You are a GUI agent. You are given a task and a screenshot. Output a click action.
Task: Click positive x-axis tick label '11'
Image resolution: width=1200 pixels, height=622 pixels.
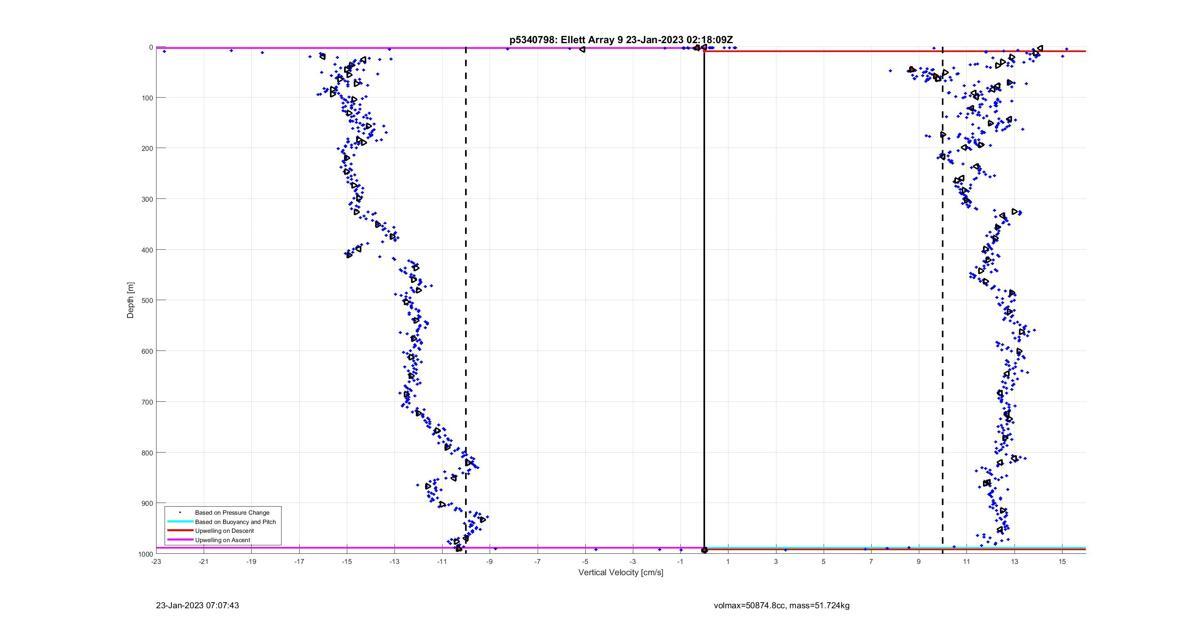coord(967,561)
